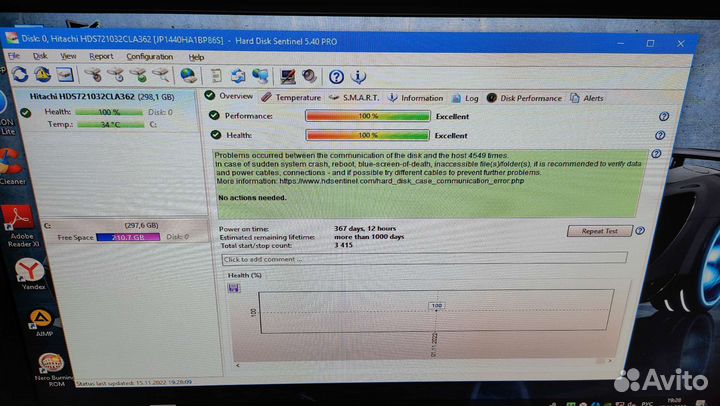This screenshot has height=406, width=720.
Task: Click the networked computers toolbar icon
Action: coord(260,76)
